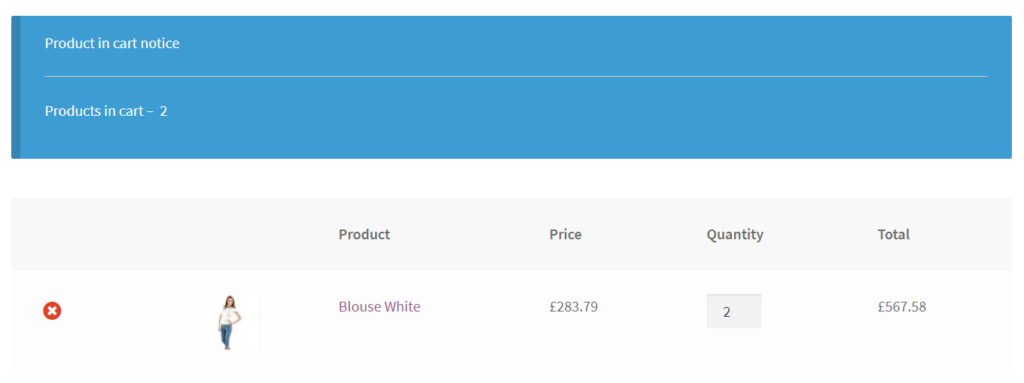Click the thin divider line inside blue notice
1024x383 pixels.
(516, 76)
